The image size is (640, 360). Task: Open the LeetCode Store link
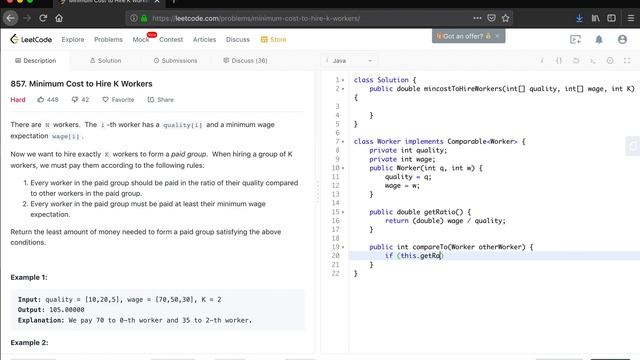[x=273, y=39]
